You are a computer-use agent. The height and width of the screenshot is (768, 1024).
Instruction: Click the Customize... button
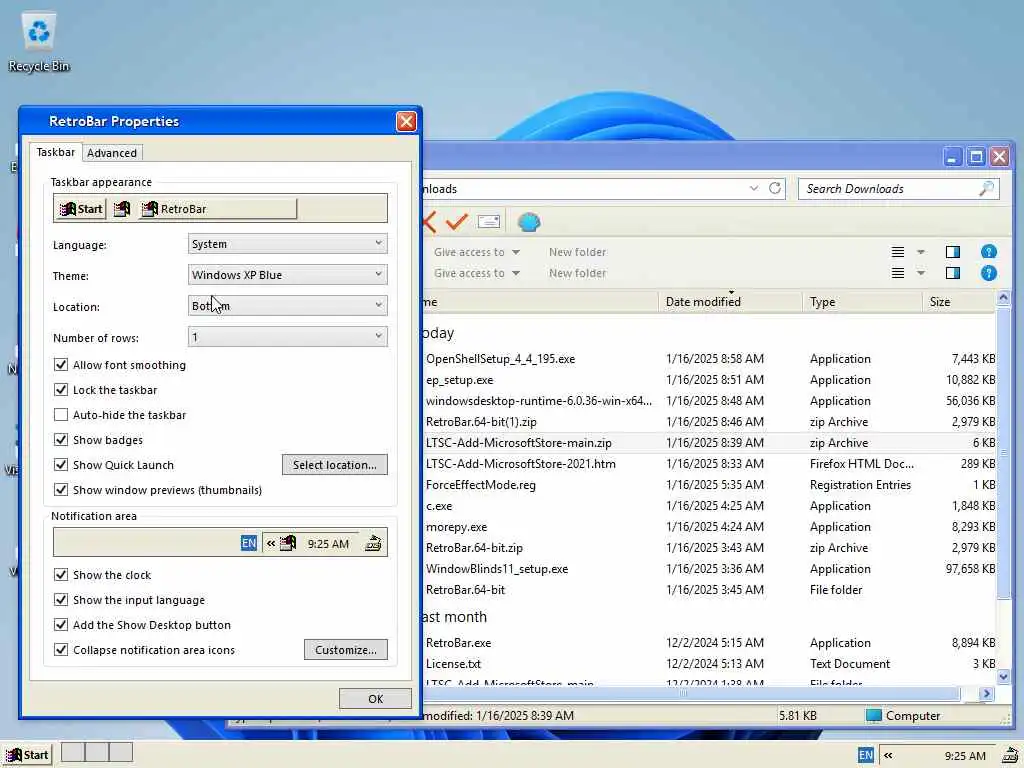(345, 650)
